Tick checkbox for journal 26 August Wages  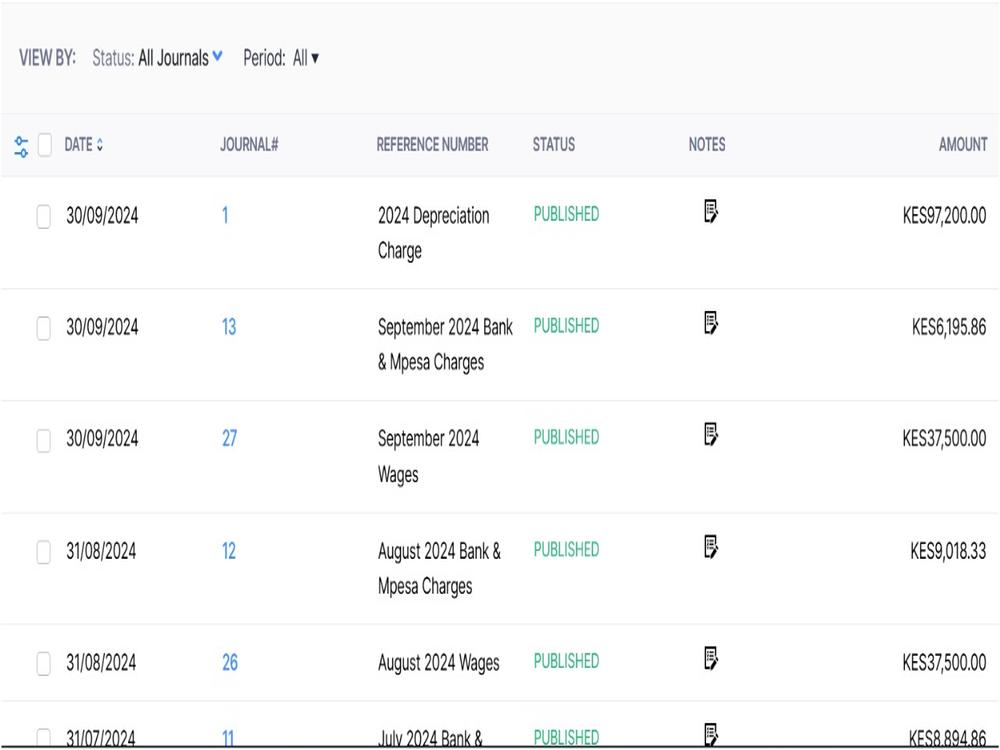click(x=43, y=663)
